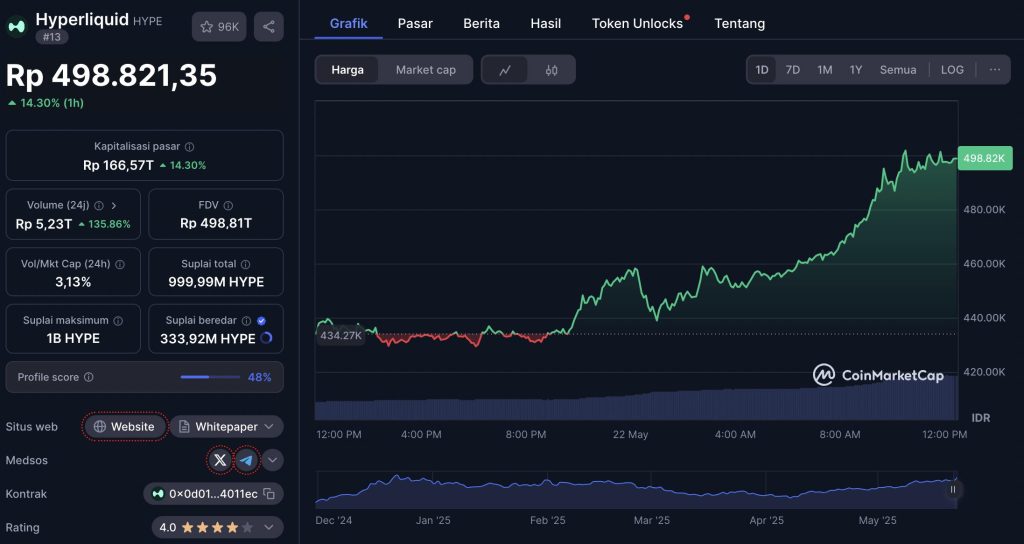Viewport: 1024px width, 544px height.
Task: Click the historical range navigator chart
Action: coord(637,490)
